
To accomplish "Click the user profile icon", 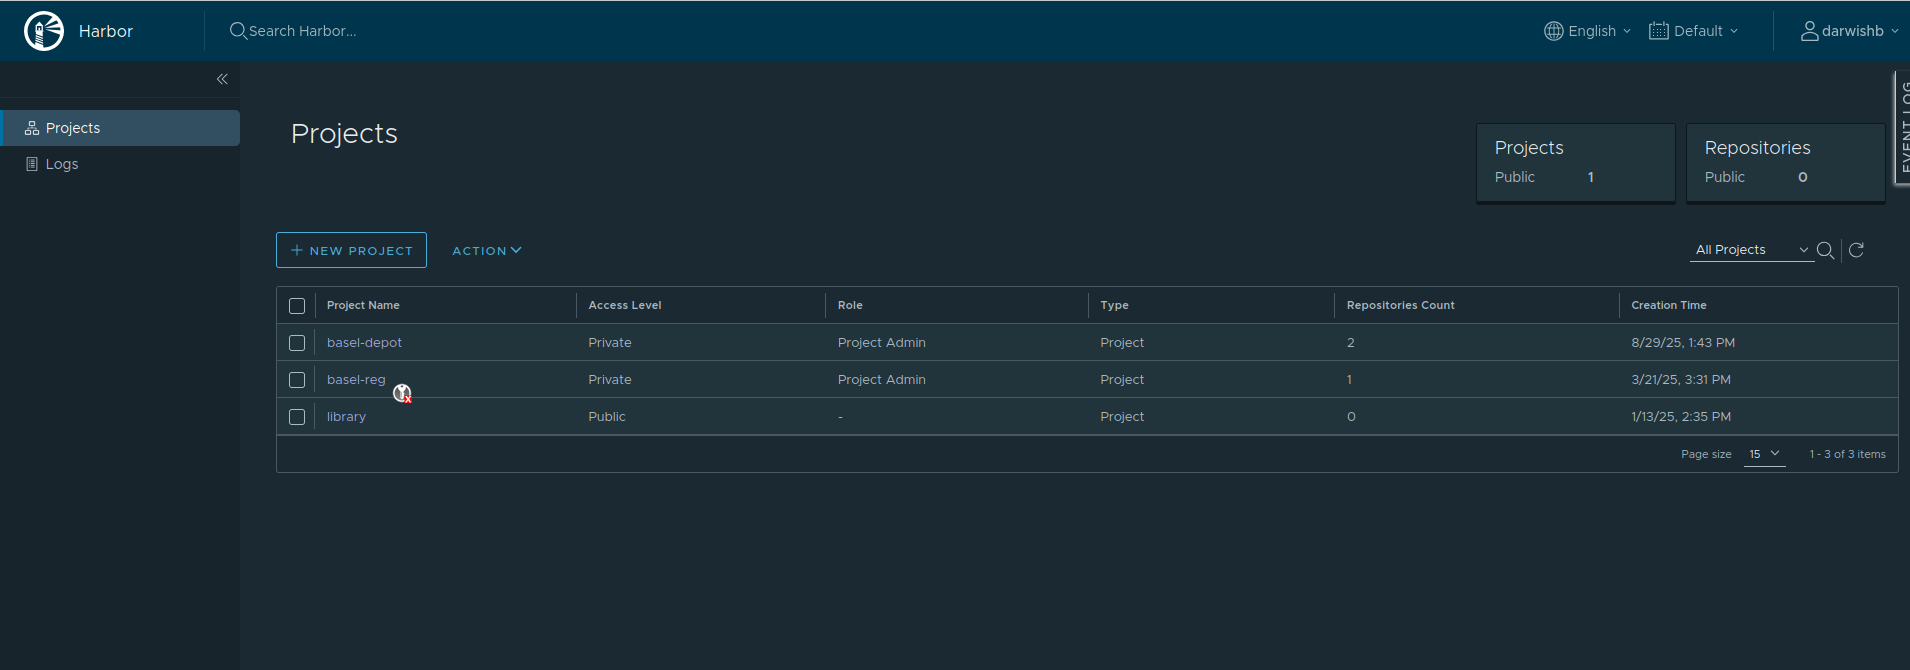I will pyautogui.click(x=1809, y=31).
